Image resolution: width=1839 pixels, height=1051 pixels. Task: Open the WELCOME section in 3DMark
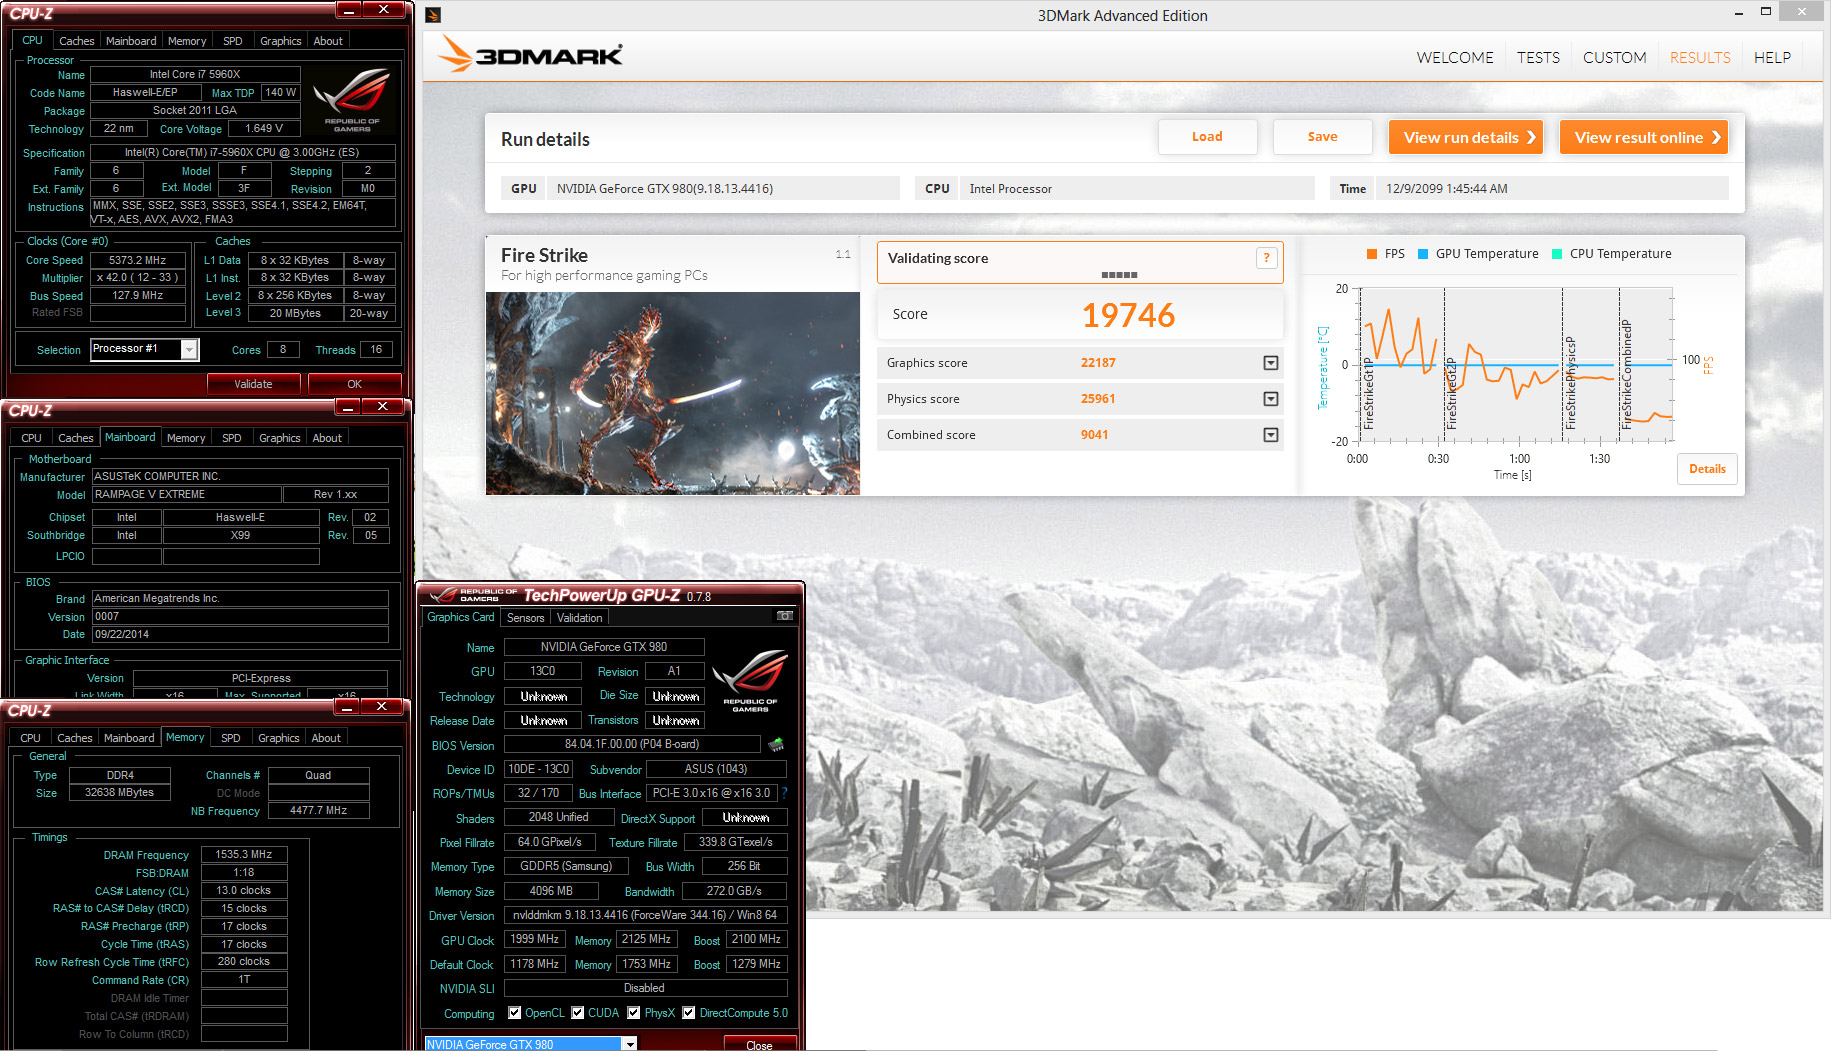1455,58
